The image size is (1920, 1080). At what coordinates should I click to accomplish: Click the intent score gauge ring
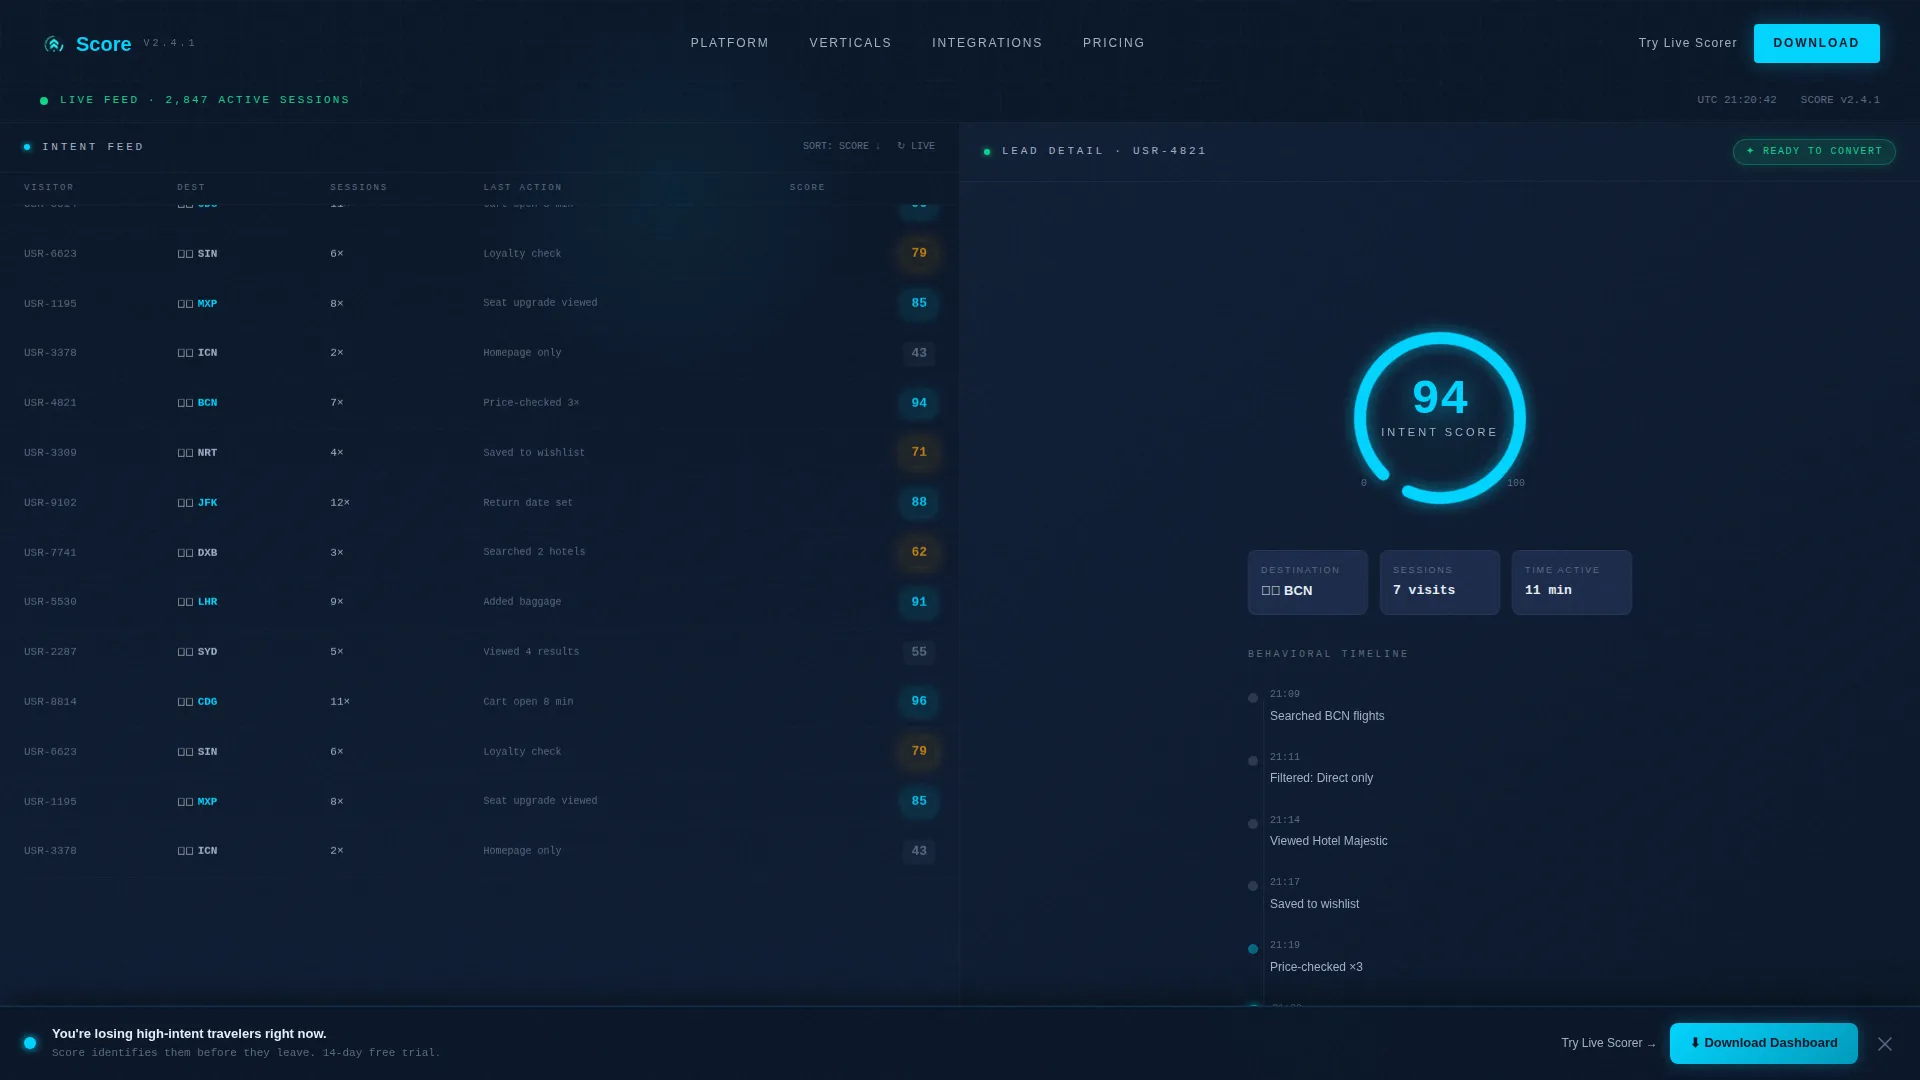click(1440, 418)
